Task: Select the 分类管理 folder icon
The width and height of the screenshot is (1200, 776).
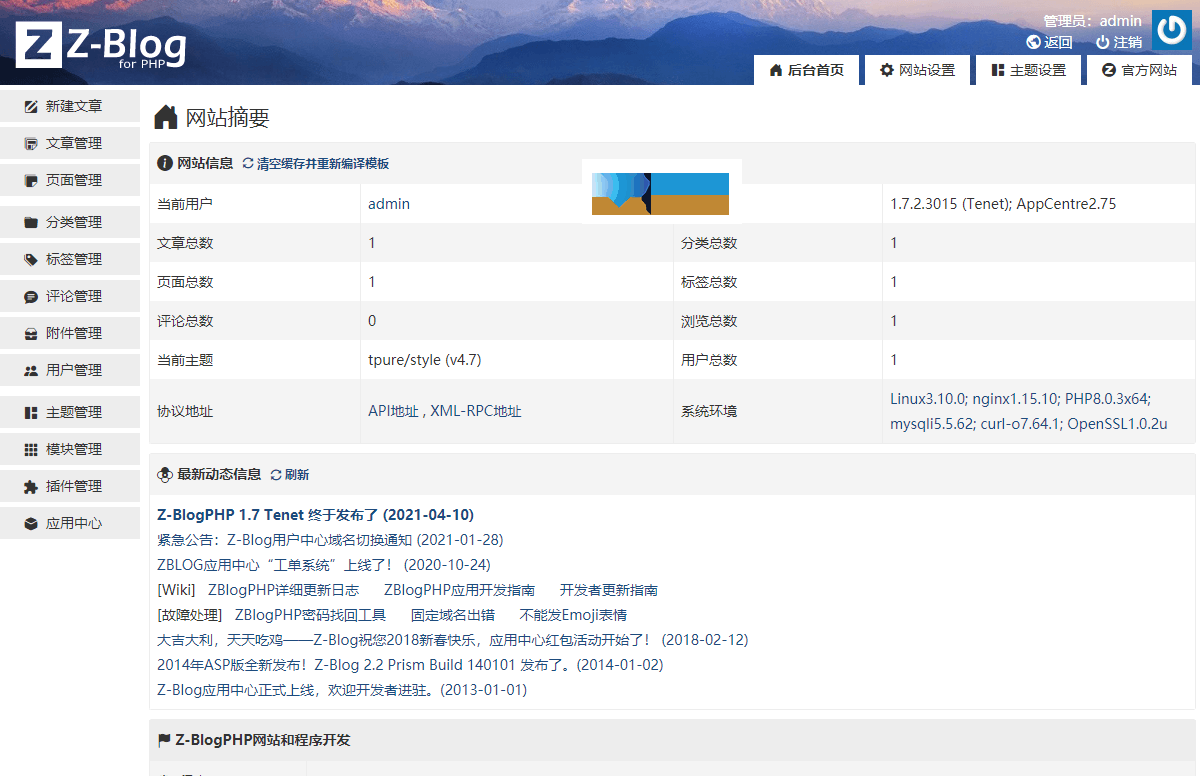Action: point(31,222)
